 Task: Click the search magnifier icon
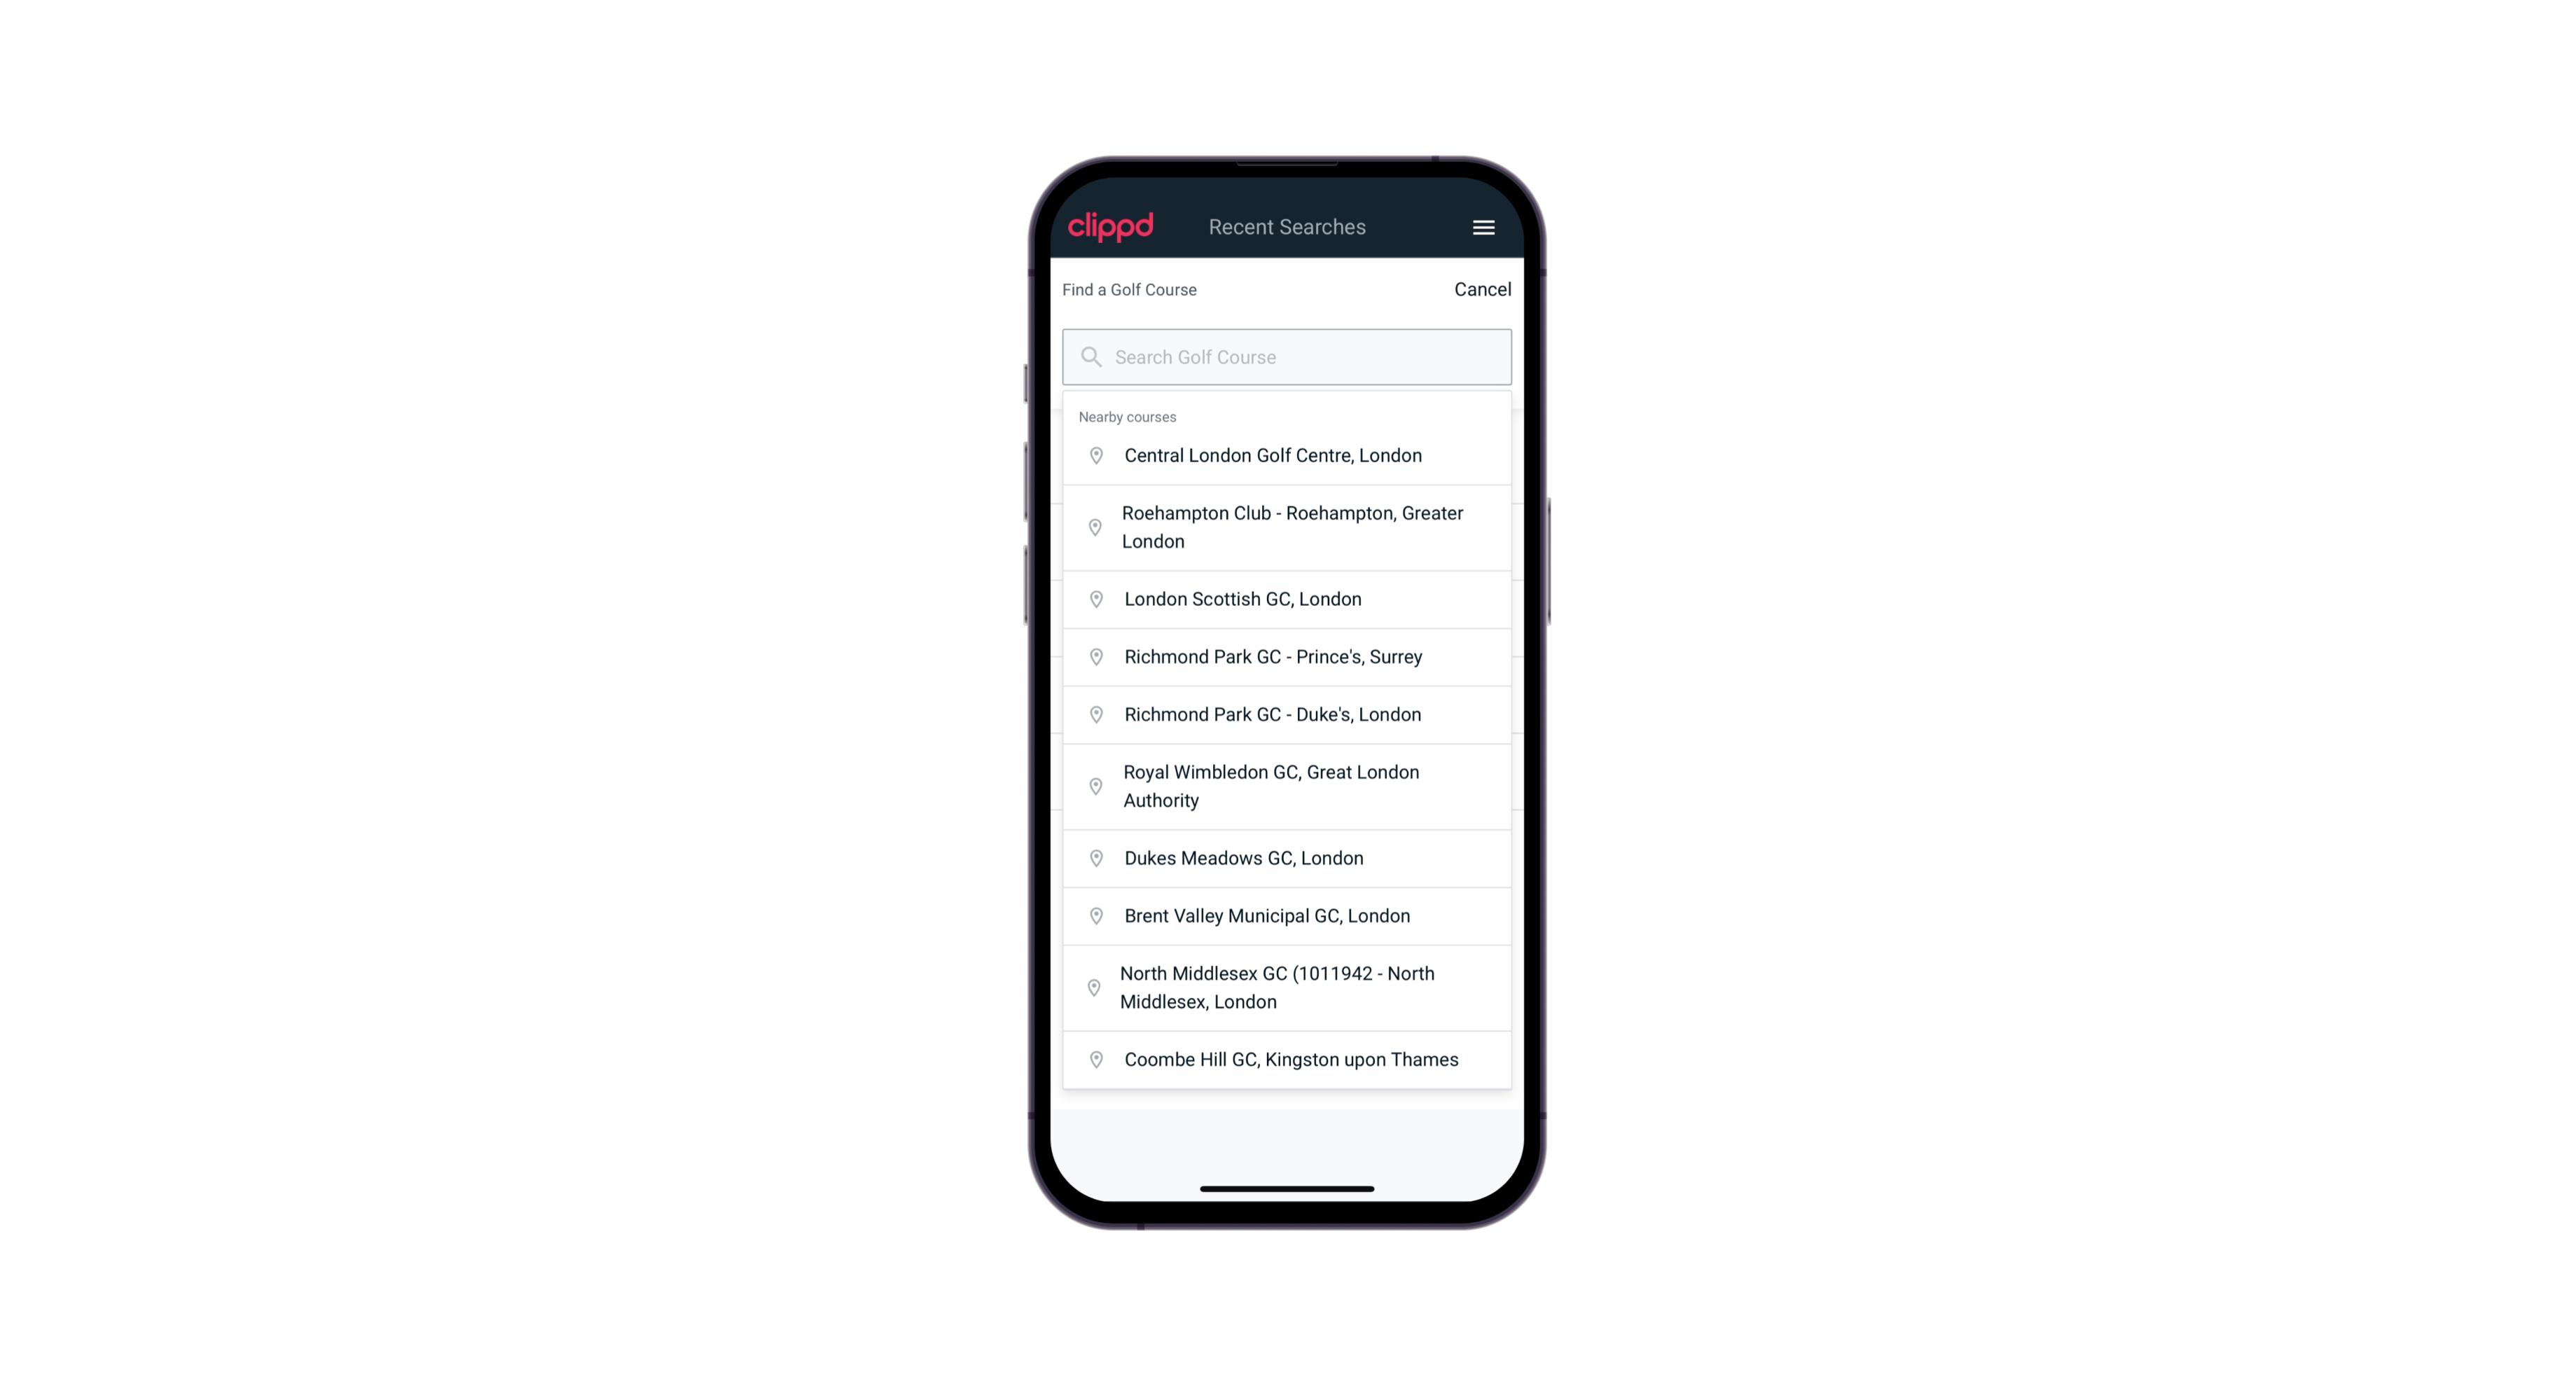coord(1090,355)
